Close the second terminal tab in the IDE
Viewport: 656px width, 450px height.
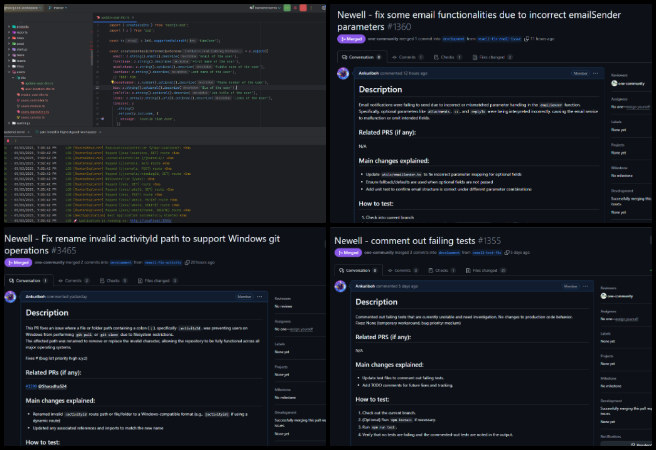coord(100,132)
